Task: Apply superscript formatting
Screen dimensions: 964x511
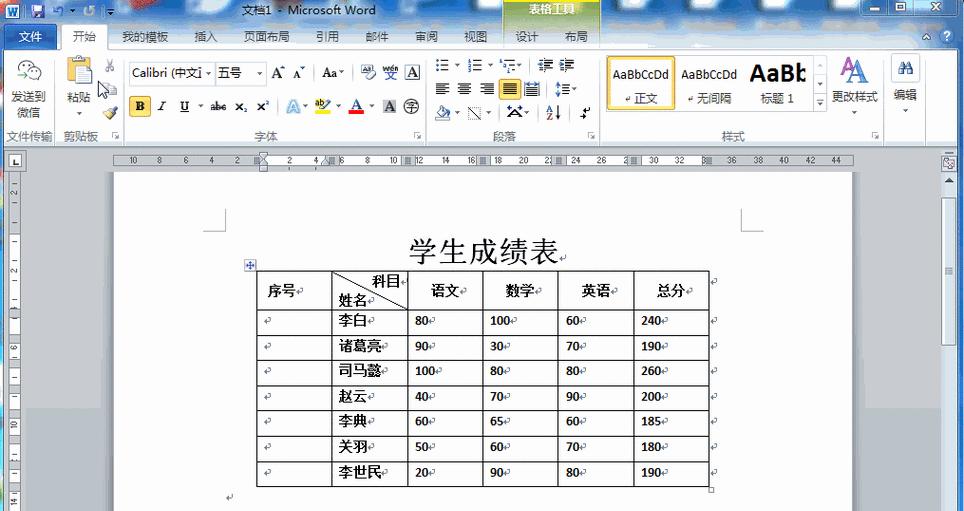Action: (263, 107)
